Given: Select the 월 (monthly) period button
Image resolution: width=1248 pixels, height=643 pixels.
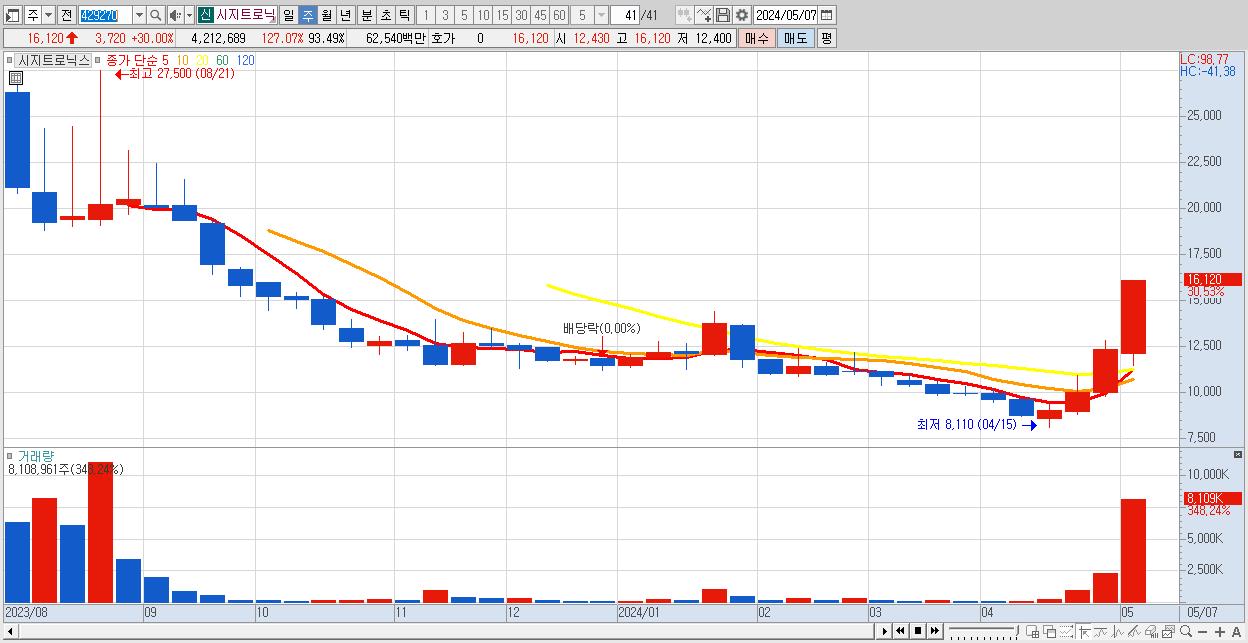Looking at the screenshot, I should point(326,15).
